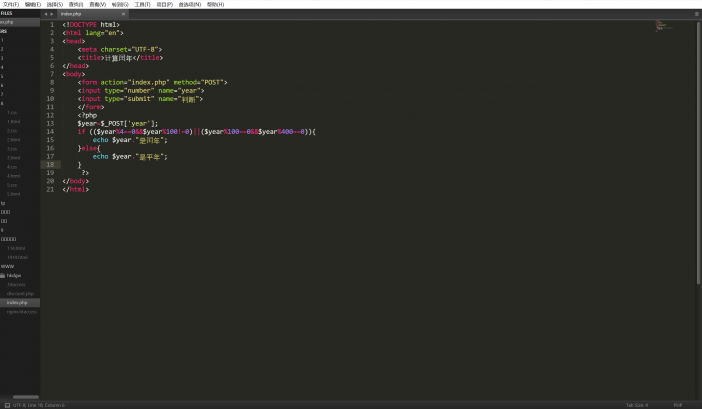Click the hkdgw folder icon in sidebar

point(3,275)
